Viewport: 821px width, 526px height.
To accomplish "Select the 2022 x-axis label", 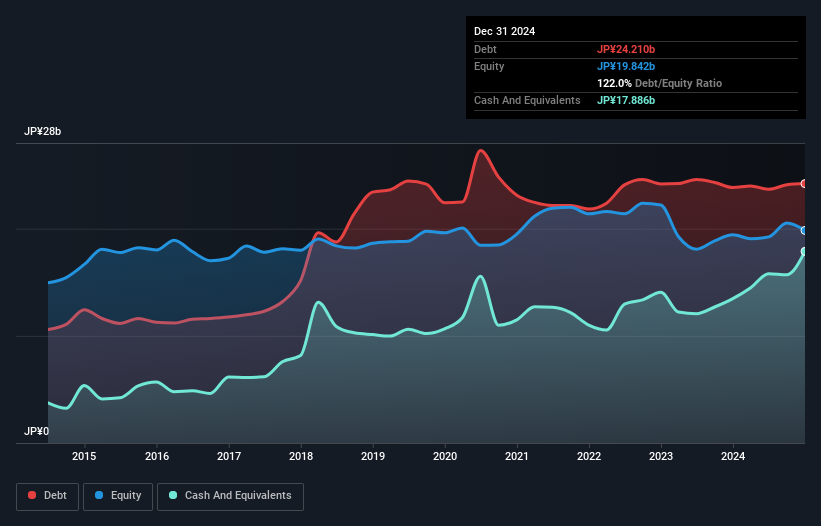I will click(589, 456).
